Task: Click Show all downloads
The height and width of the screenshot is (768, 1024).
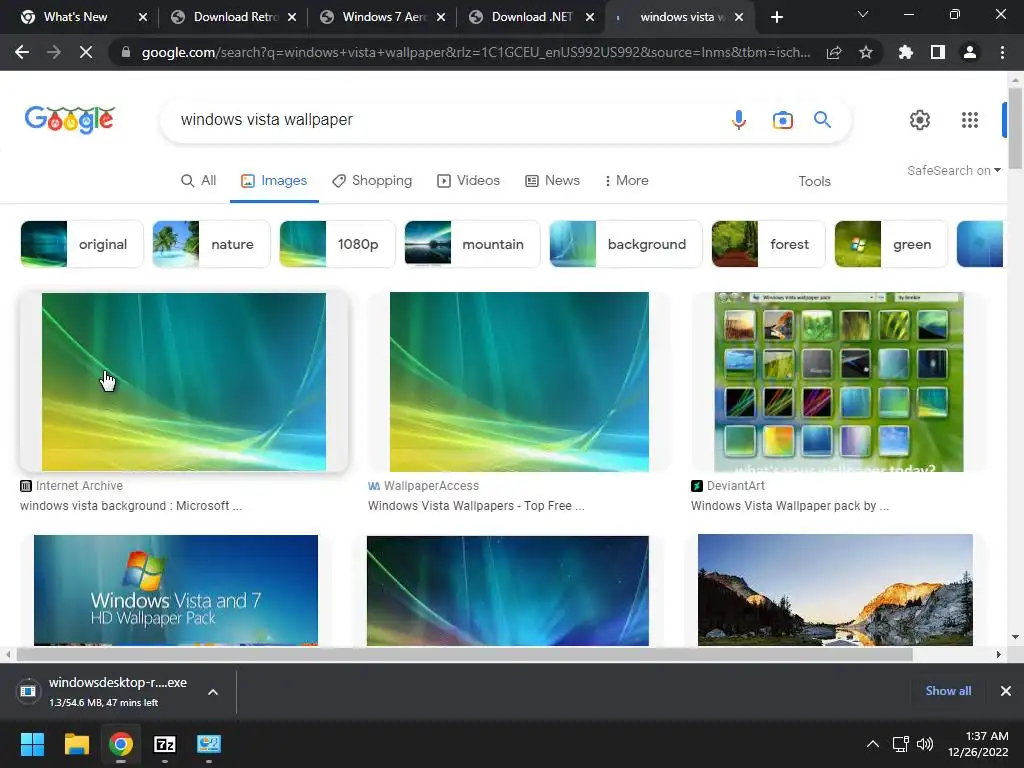Action: [948, 691]
